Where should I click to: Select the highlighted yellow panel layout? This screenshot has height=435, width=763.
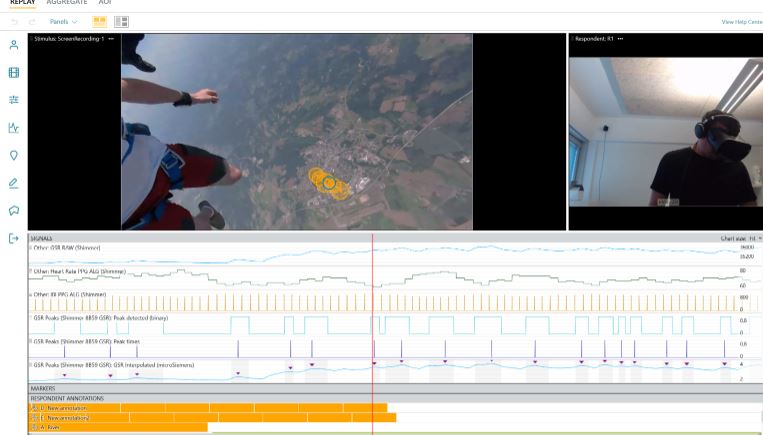(99, 21)
